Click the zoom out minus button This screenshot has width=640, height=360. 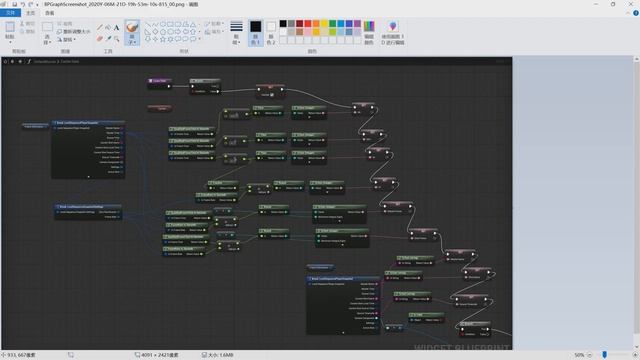(590, 355)
